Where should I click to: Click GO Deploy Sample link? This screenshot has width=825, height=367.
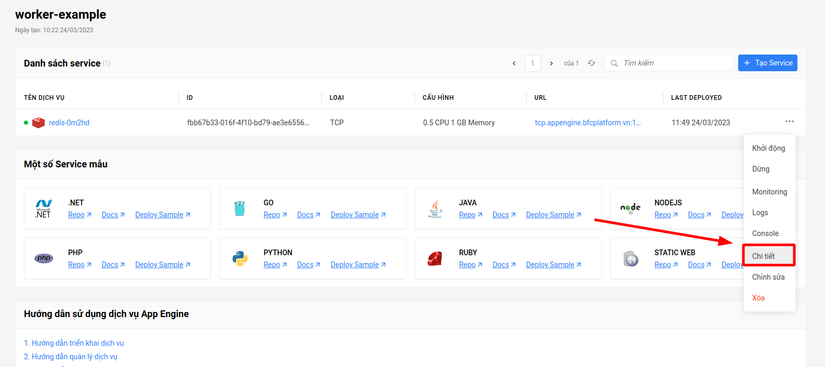coord(358,215)
